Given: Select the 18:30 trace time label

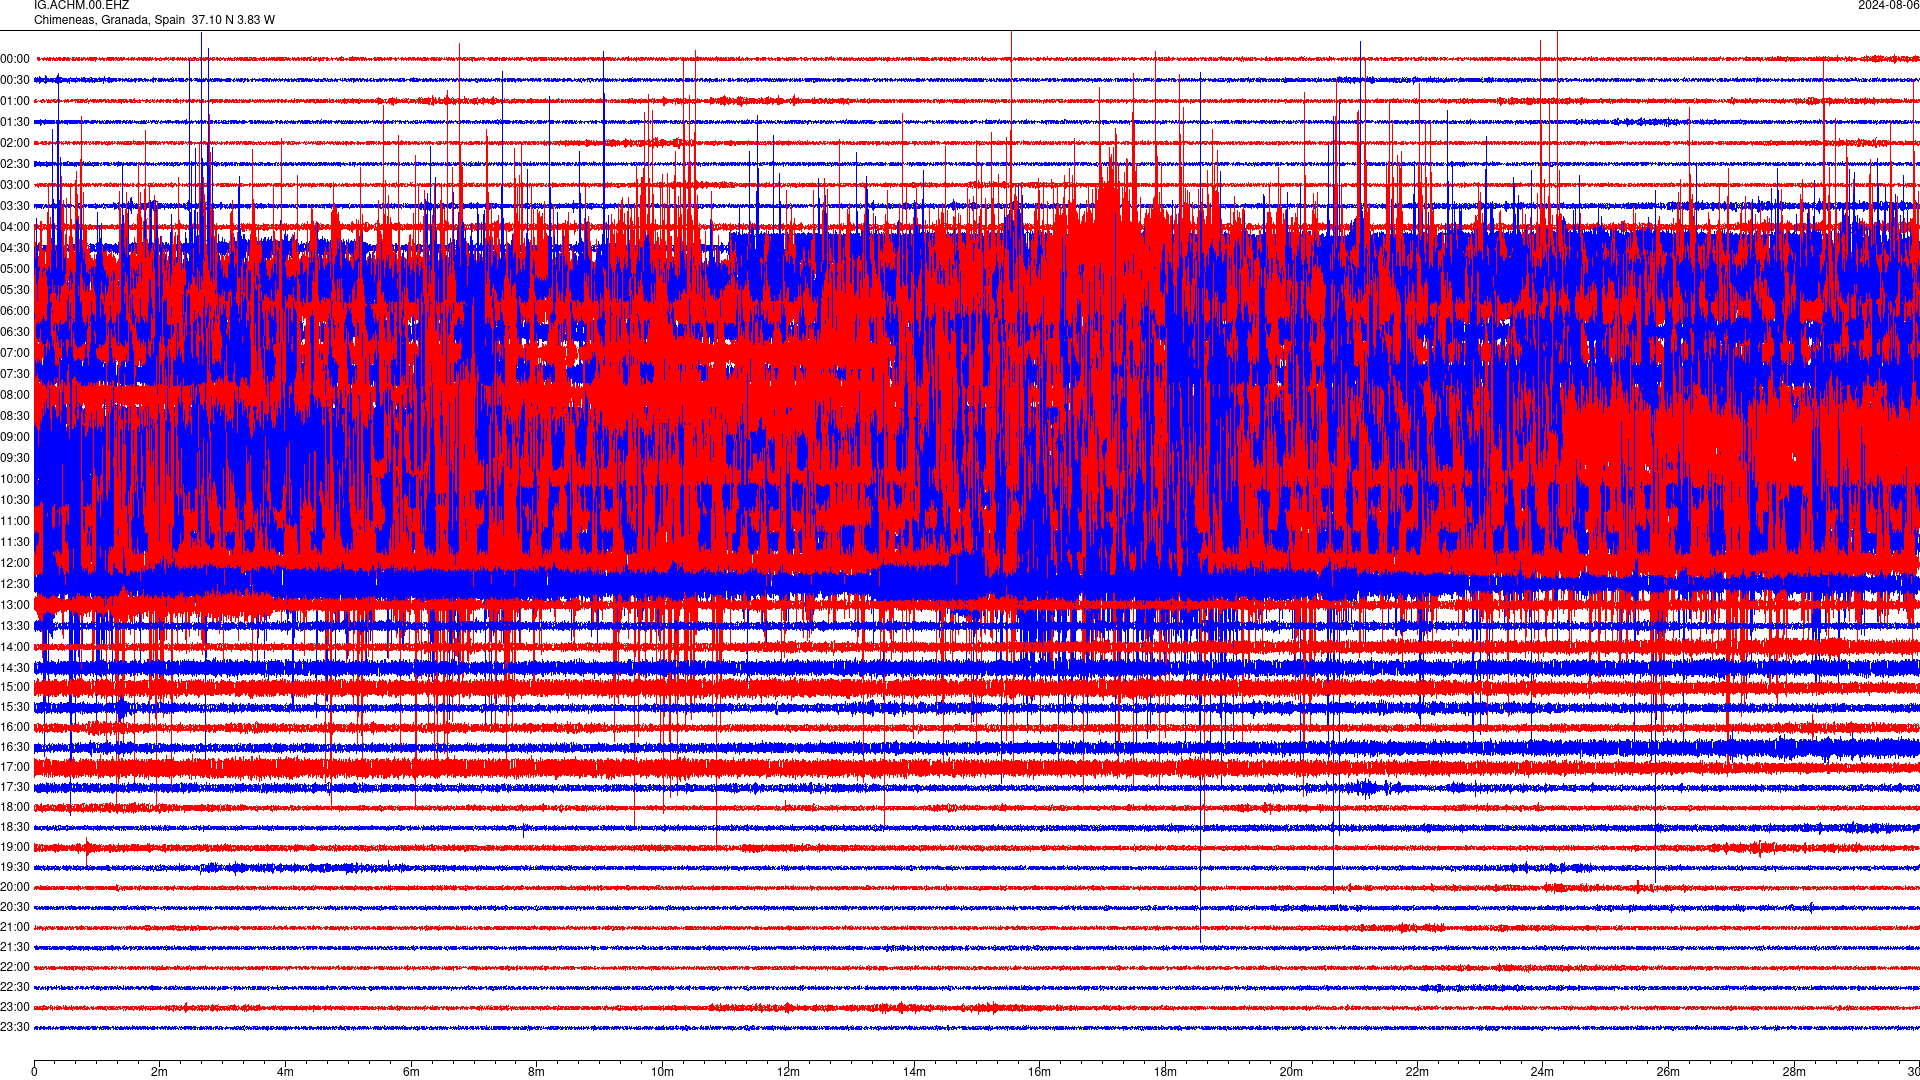Looking at the screenshot, I should (x=15, y=827).
